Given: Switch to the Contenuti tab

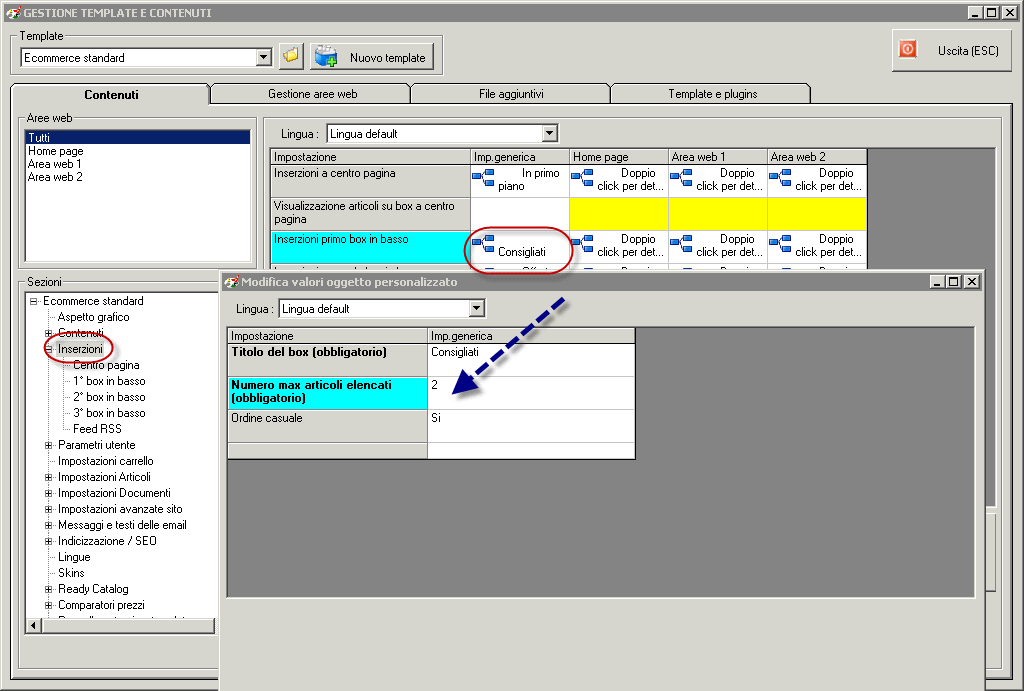Looking at the screenshot, I should pos(111,95).
